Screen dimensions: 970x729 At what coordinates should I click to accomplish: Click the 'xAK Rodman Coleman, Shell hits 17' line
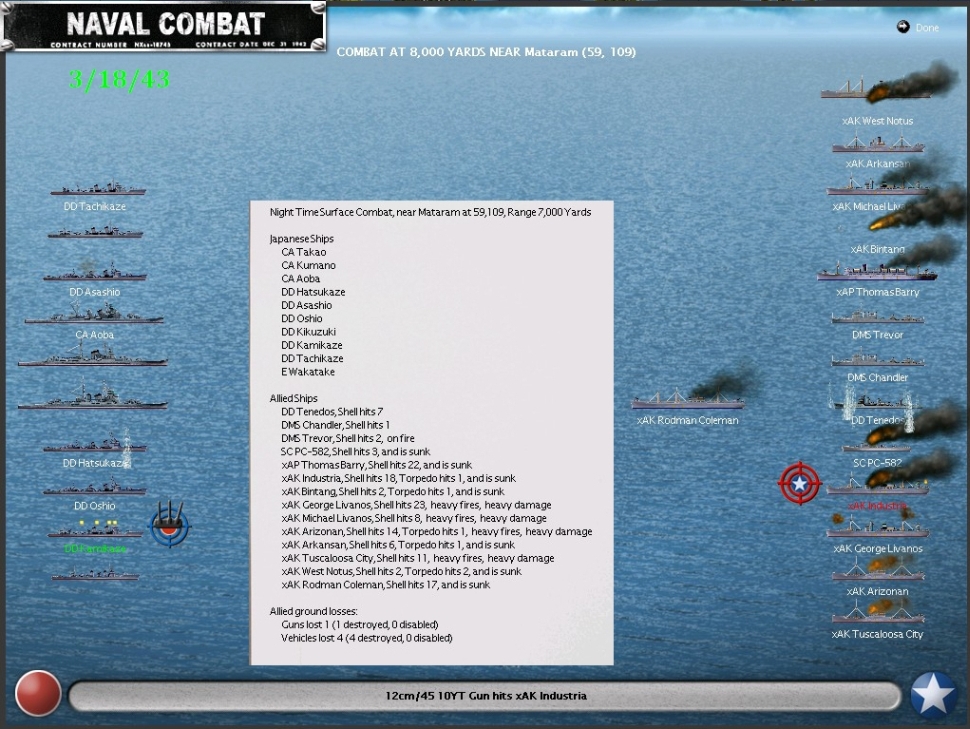click(x=385, y=585)
